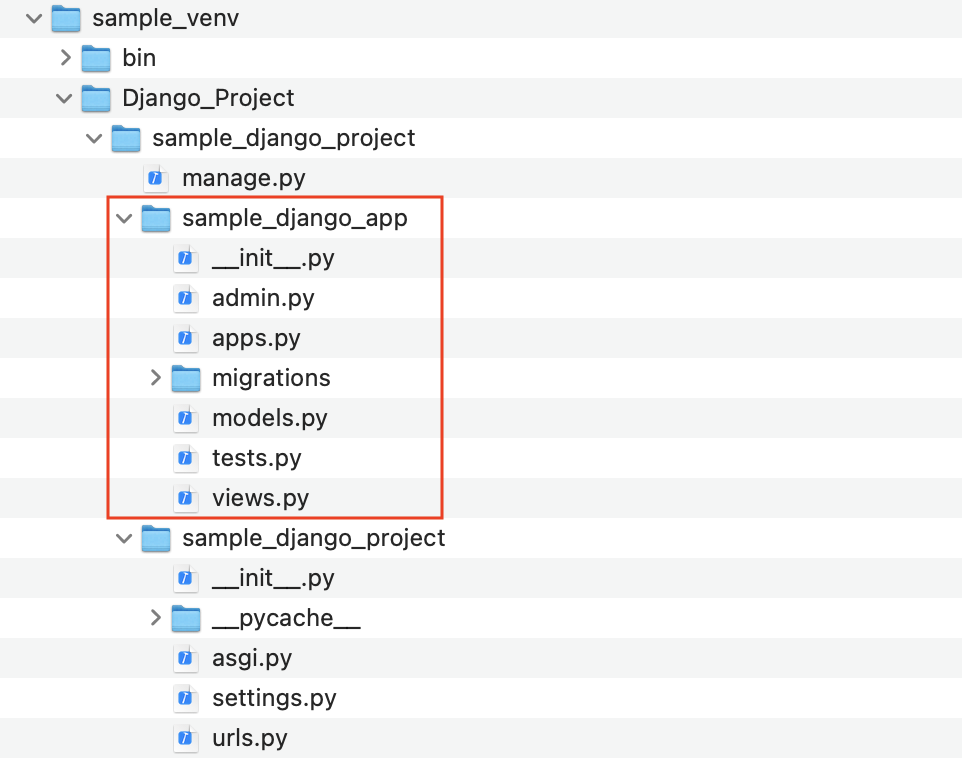
Task: Select the 'asgi.py' file name
Action: click(x=252, y=658)
